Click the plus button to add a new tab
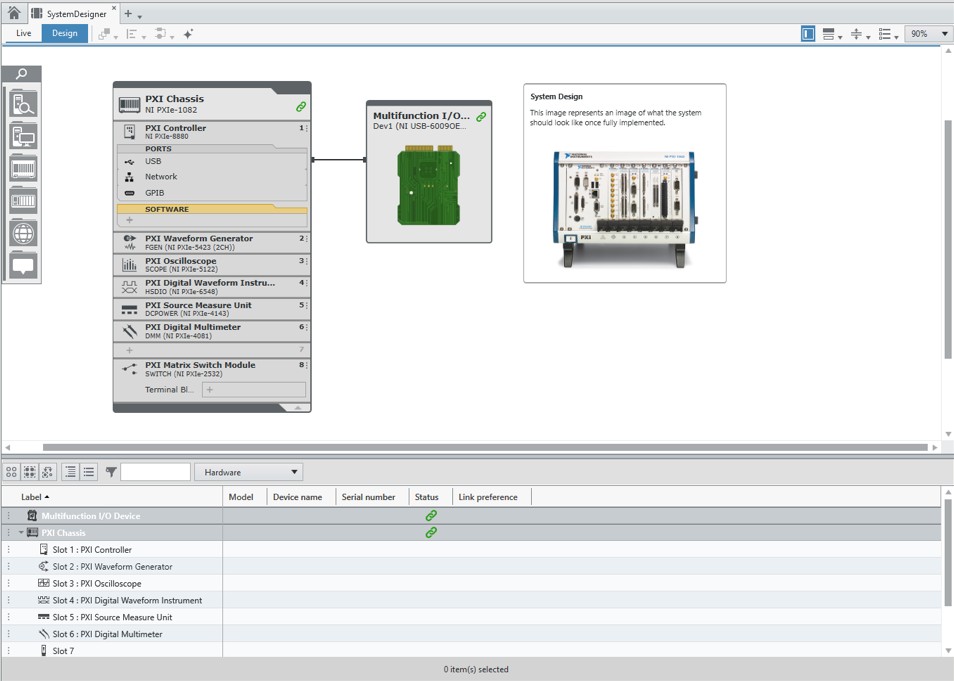This screenshot has width=954, height=681. click(128, 13)
